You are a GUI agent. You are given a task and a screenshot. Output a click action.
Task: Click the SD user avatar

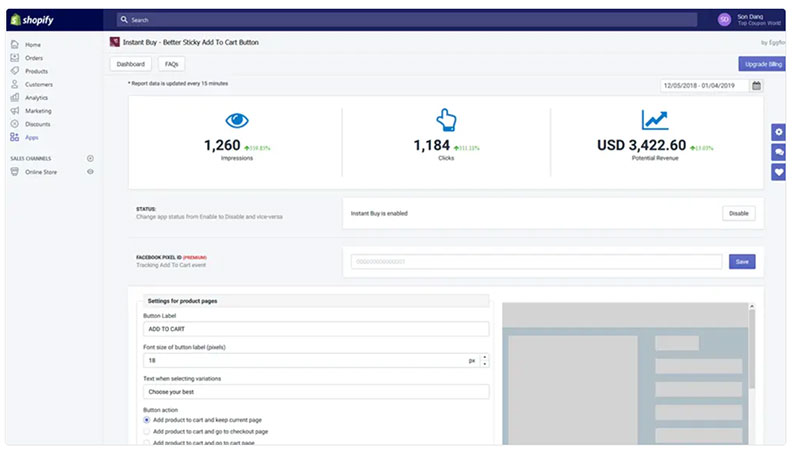pyautogui.click(x=724, y=19)
